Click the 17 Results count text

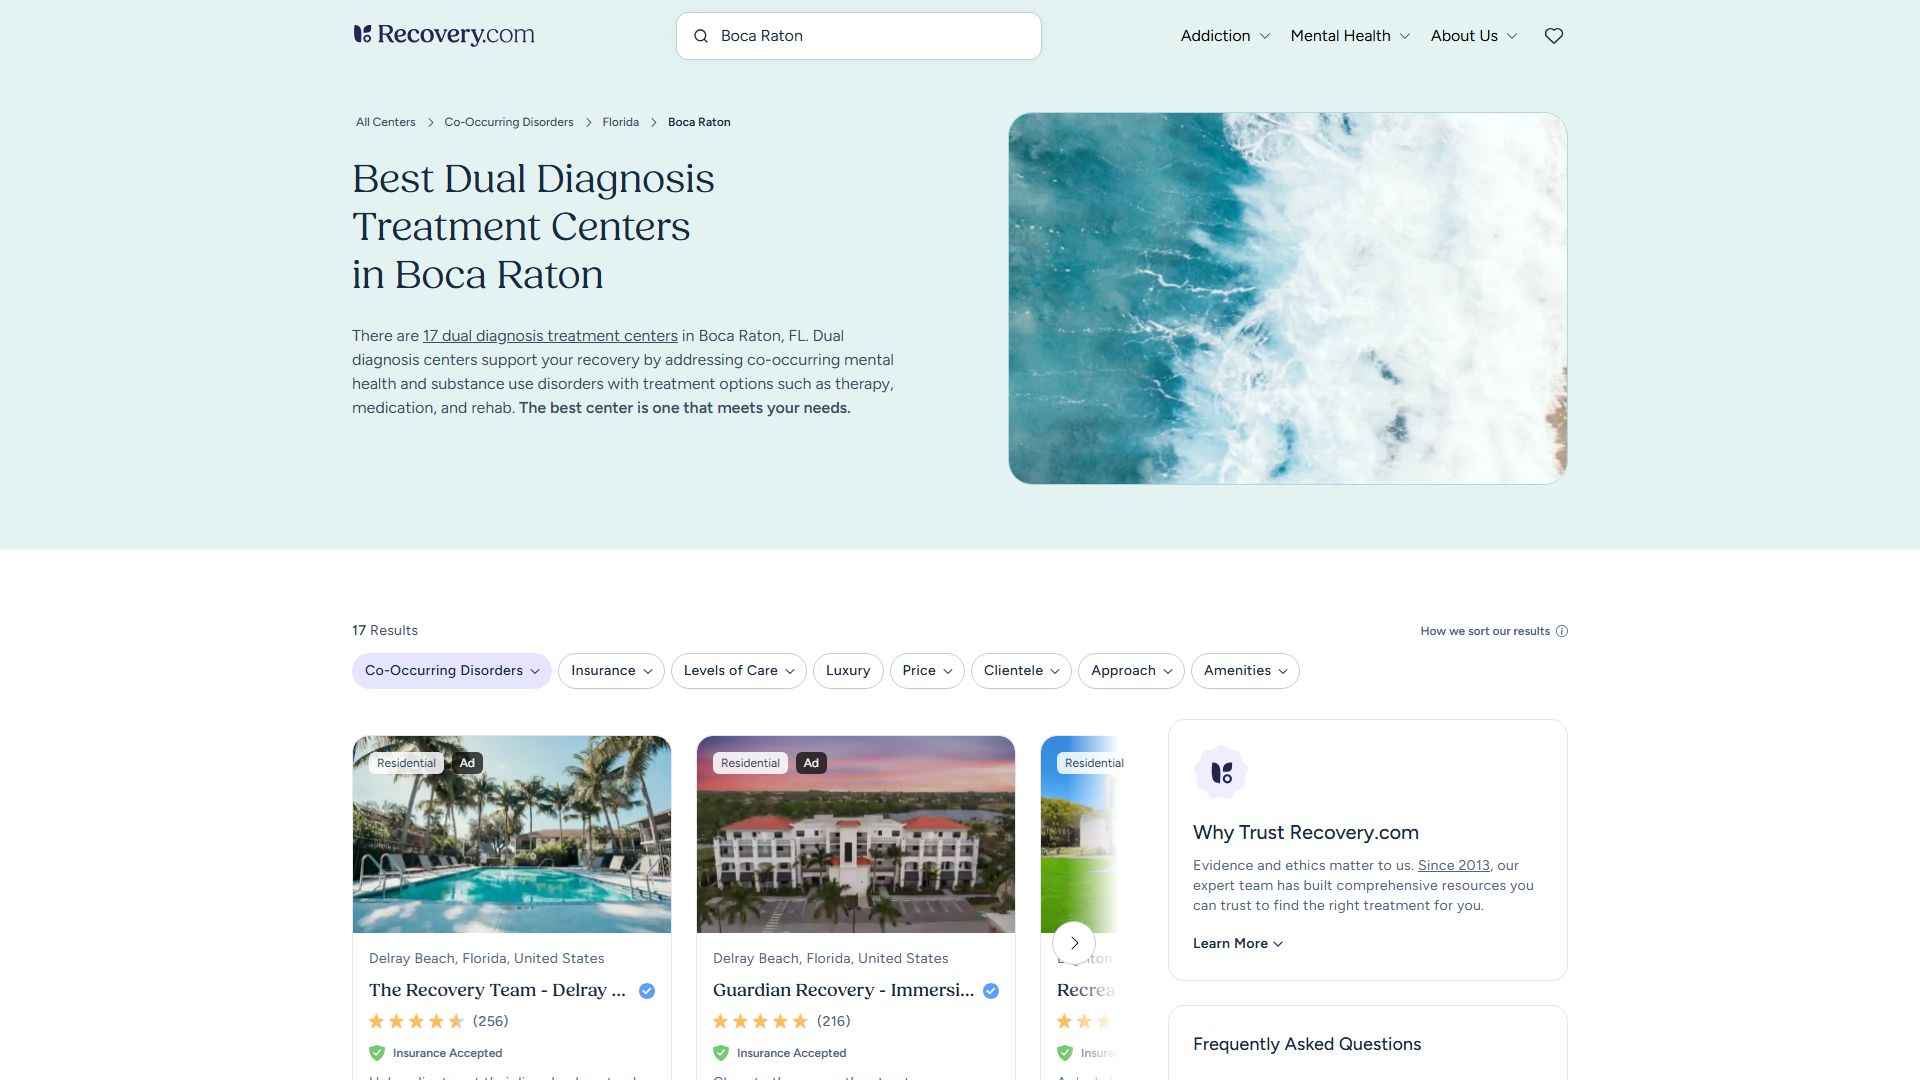385,631
